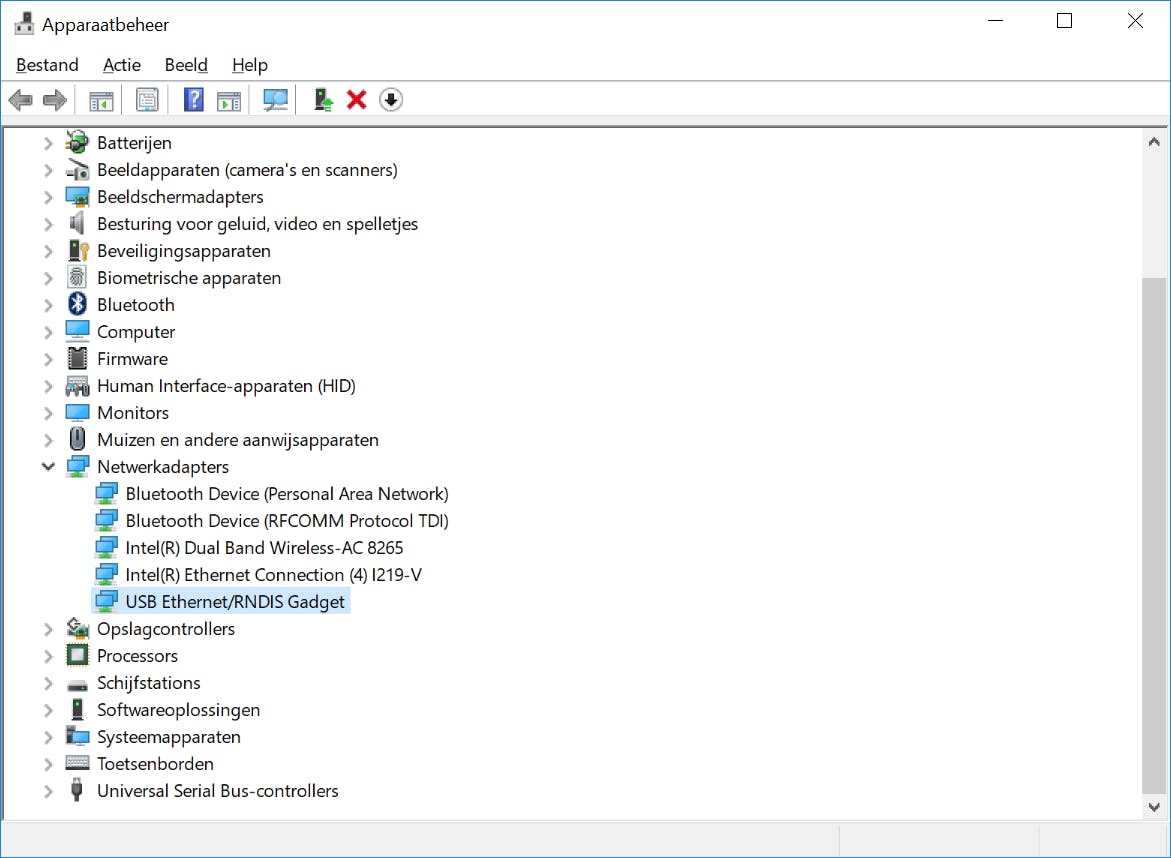Maximize the Apparaatbeheer window

[1064, 21]
